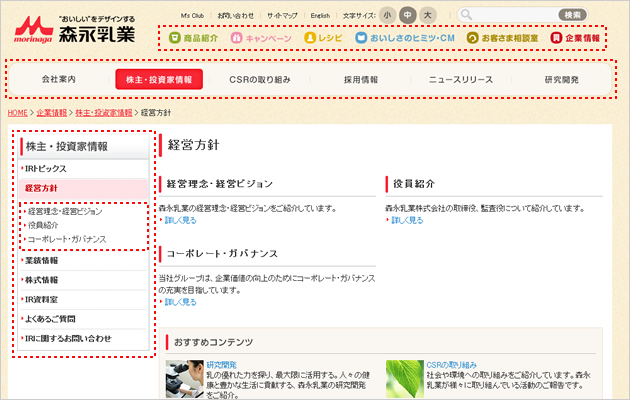
Task: Switch to the English site
Action: (320, 16)
